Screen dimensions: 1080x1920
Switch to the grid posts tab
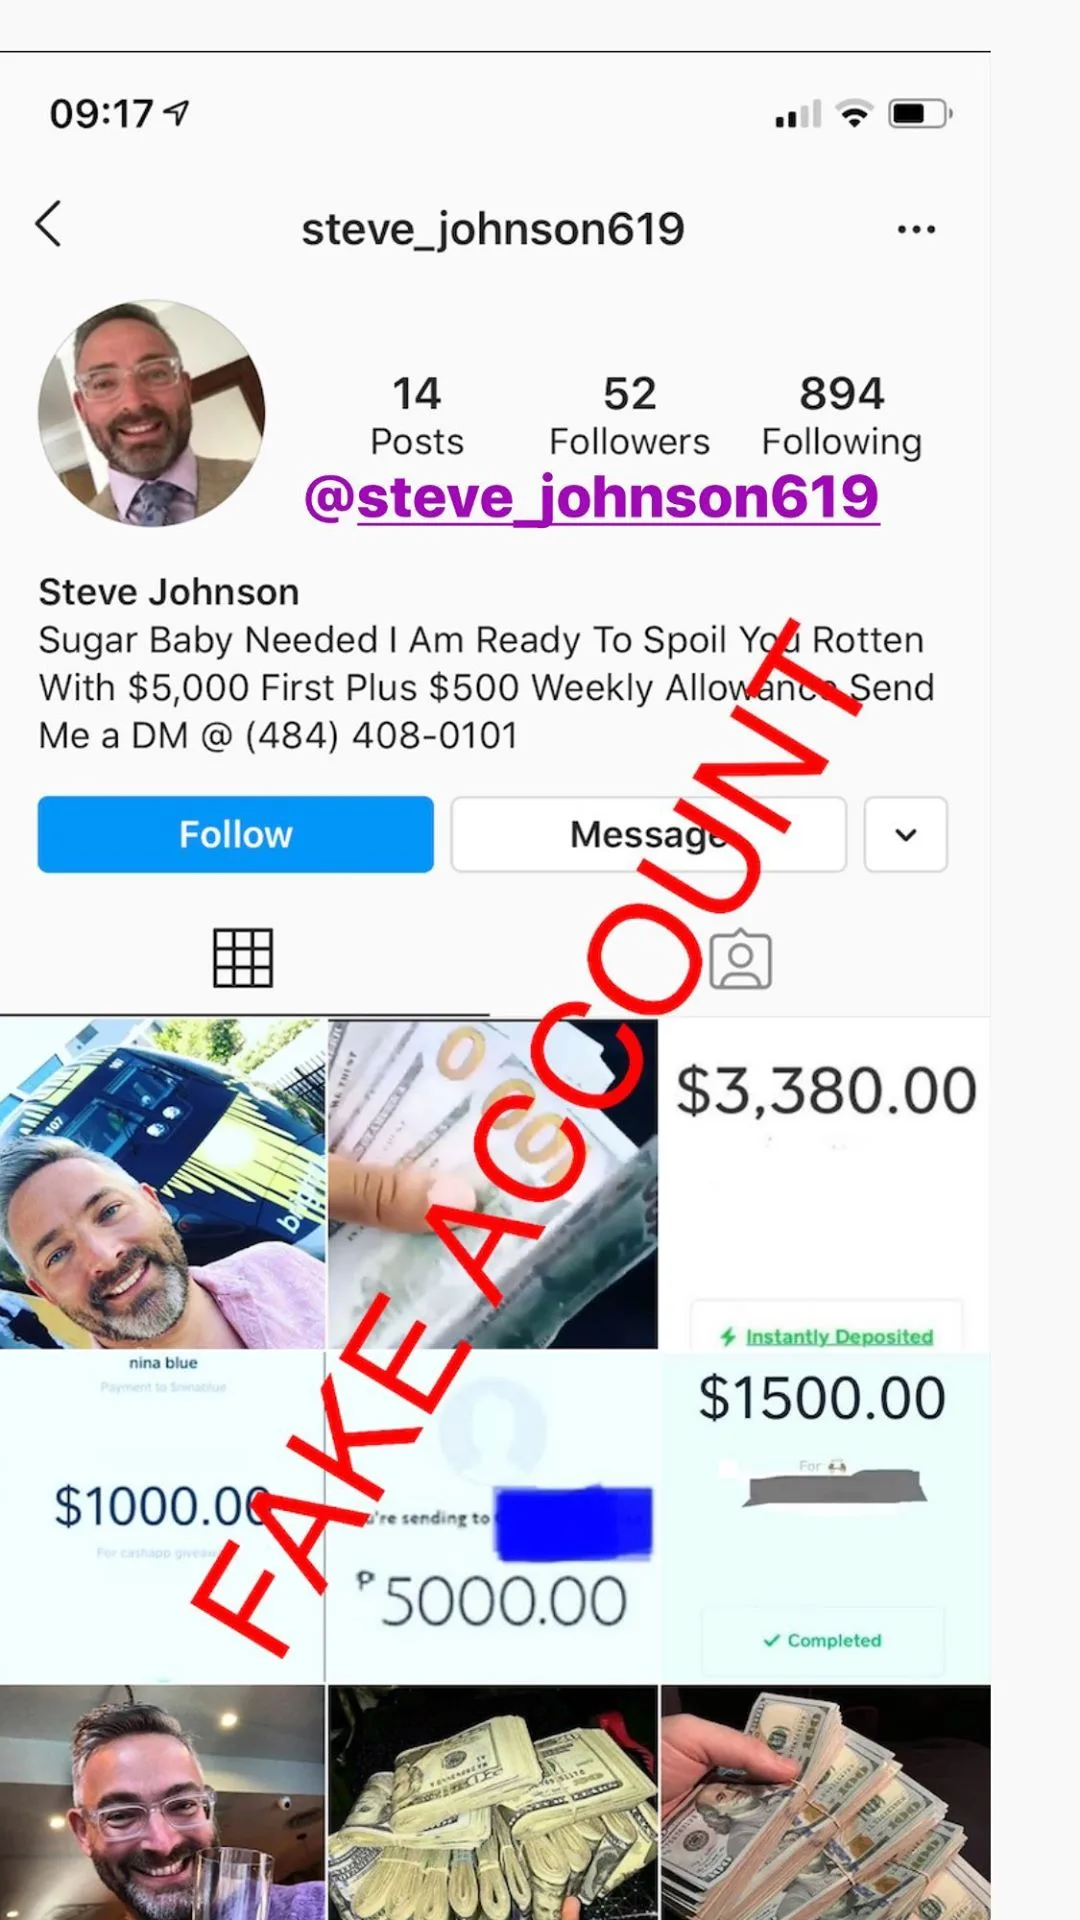click(243, 958)
